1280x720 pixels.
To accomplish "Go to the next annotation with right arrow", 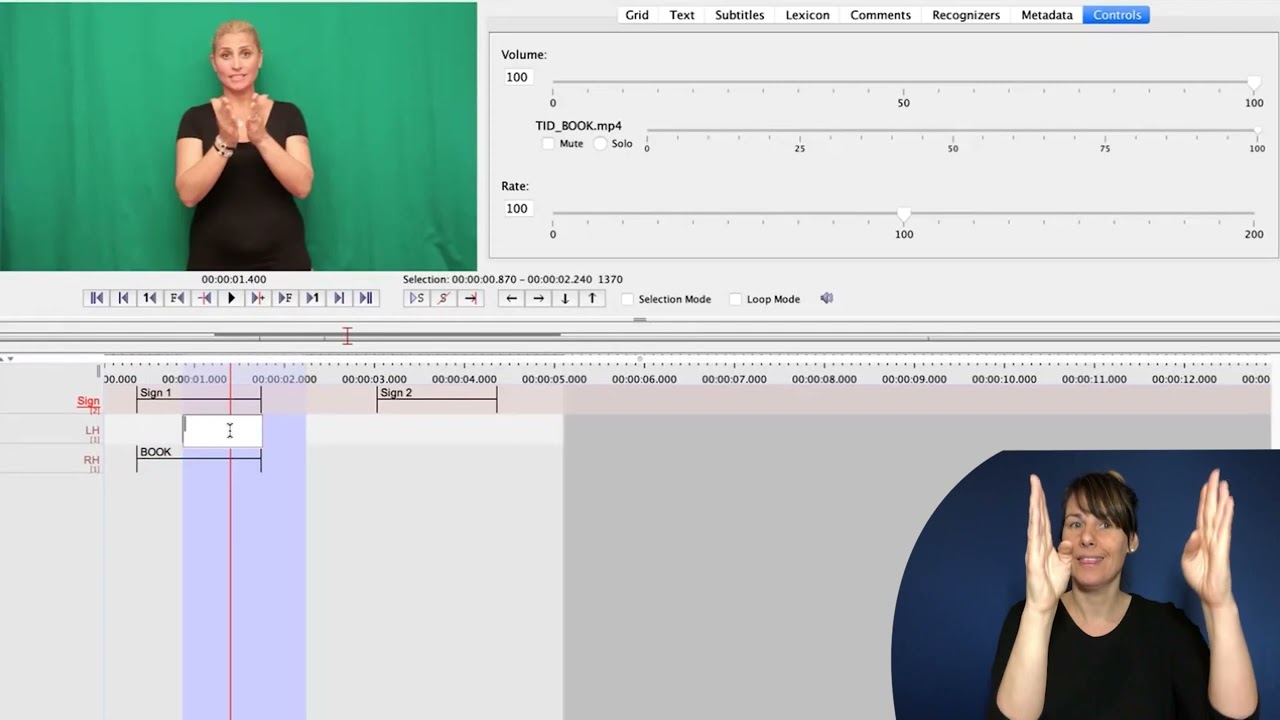I will click(539, 298).
